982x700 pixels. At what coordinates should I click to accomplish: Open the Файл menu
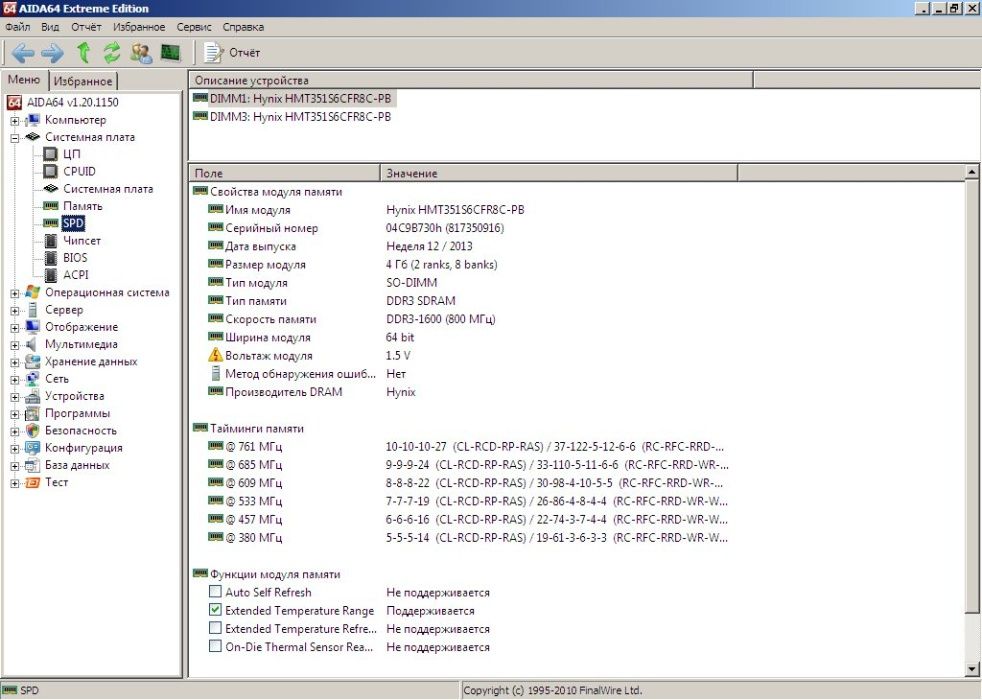tap(18, 27)
